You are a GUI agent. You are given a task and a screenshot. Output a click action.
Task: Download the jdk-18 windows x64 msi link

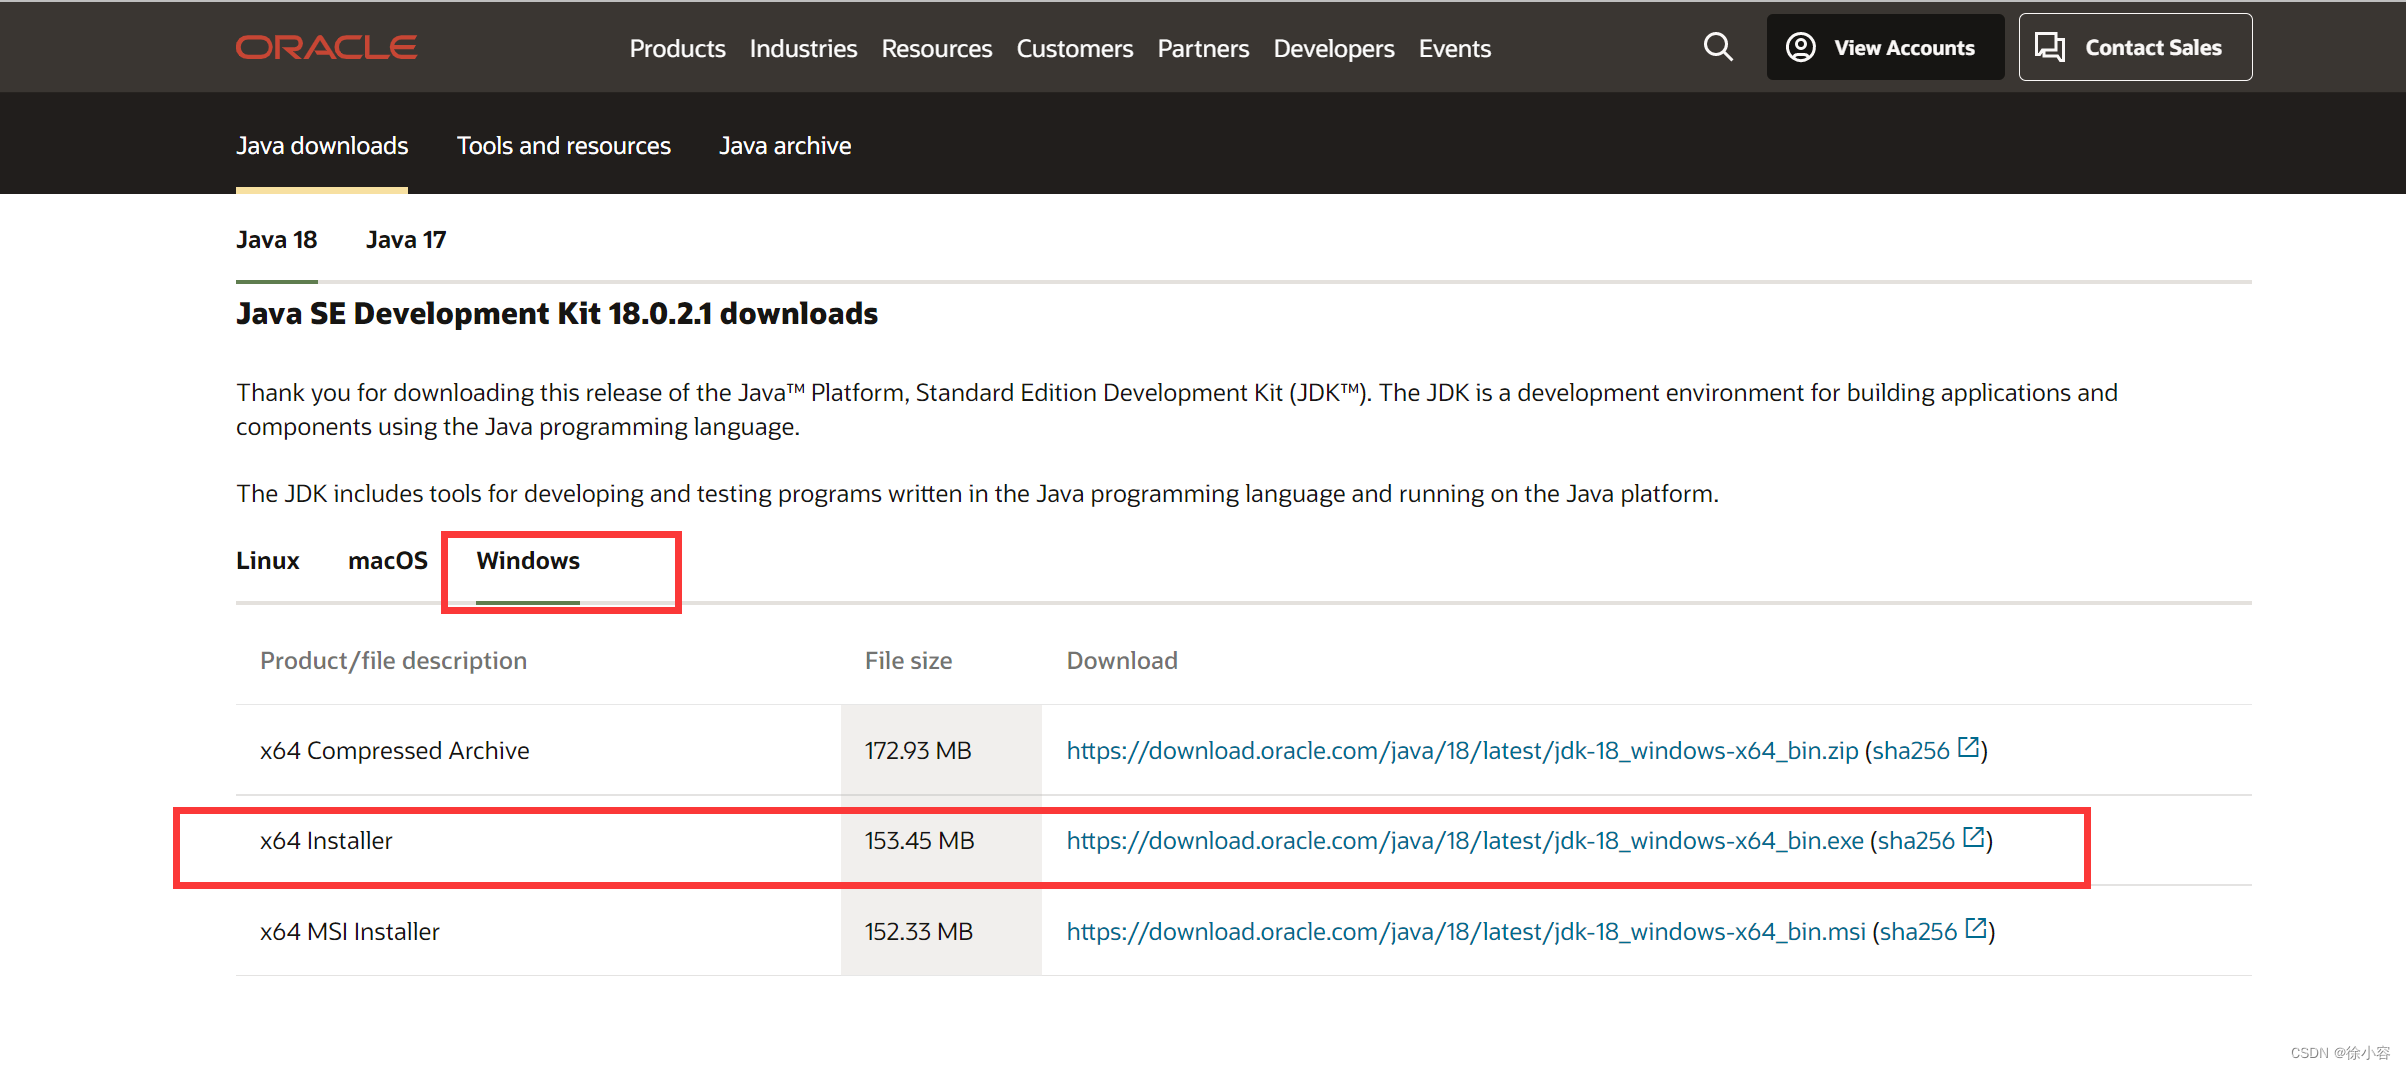[x=1466, y=932]
